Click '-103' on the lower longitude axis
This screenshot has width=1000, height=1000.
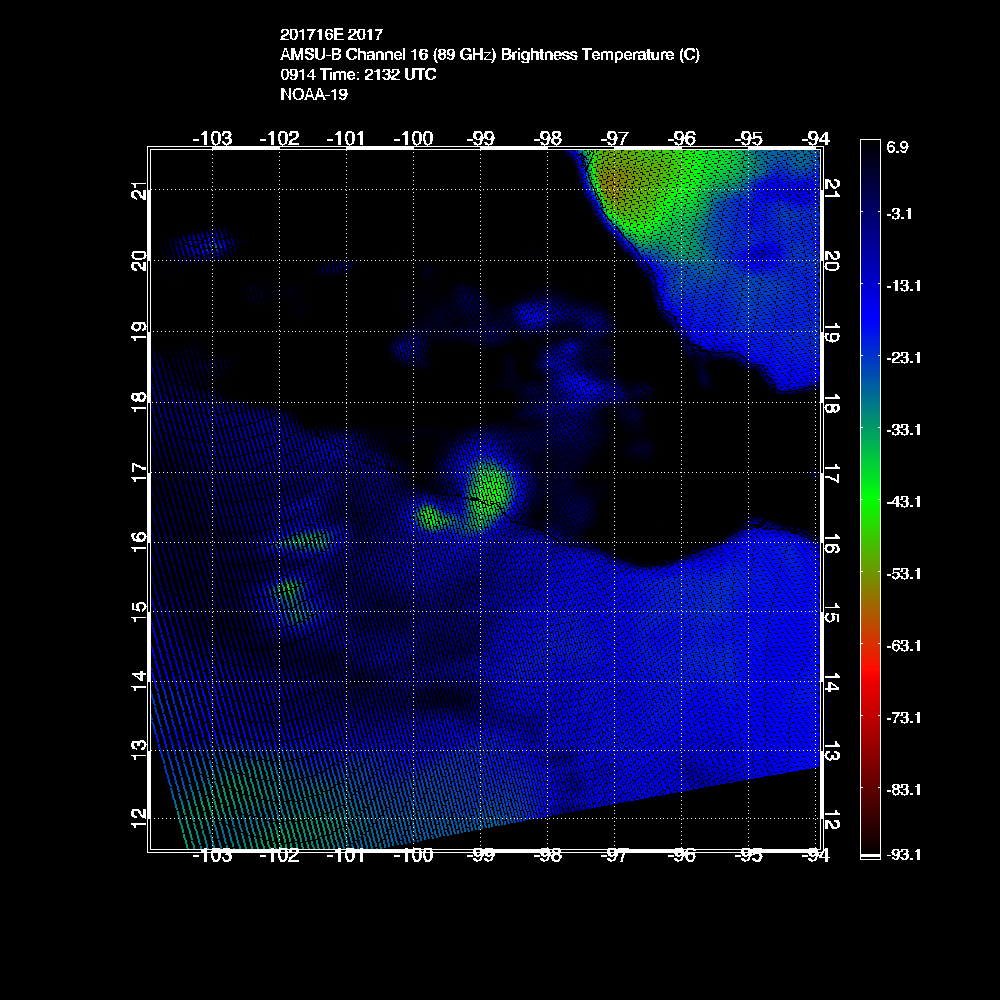click(212, 856)
